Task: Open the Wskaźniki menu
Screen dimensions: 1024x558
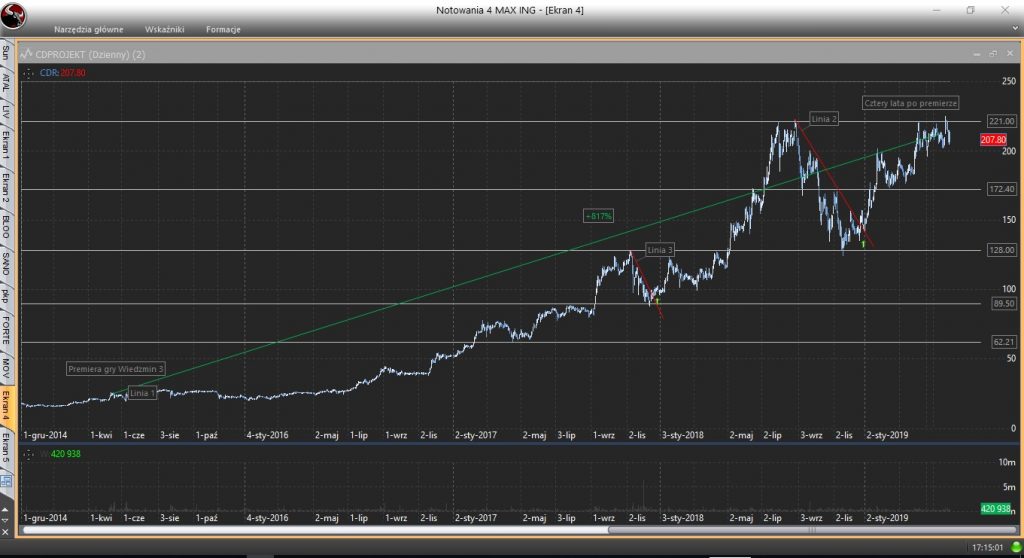Action: click(164, 29)
